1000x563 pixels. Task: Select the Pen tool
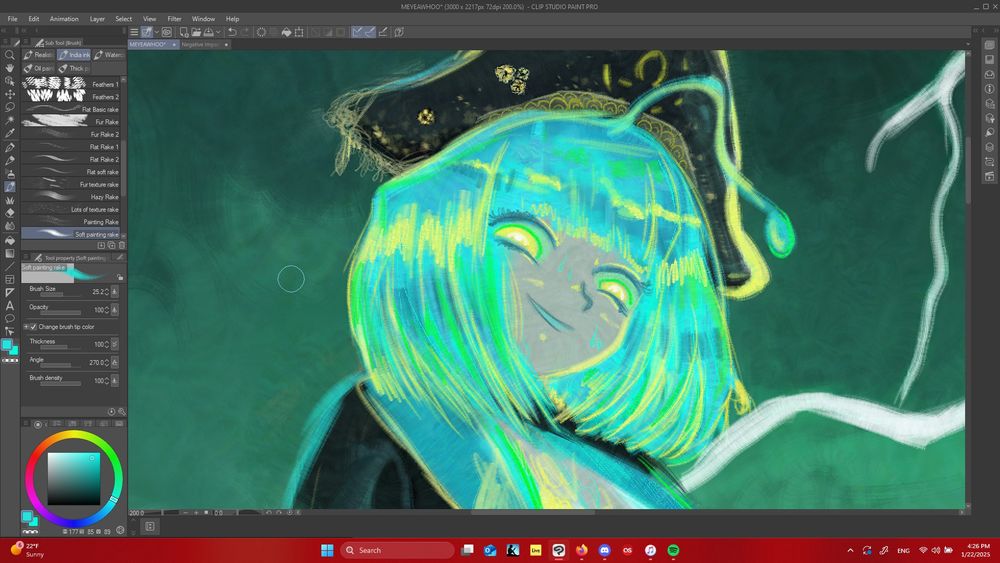(10, 147)
